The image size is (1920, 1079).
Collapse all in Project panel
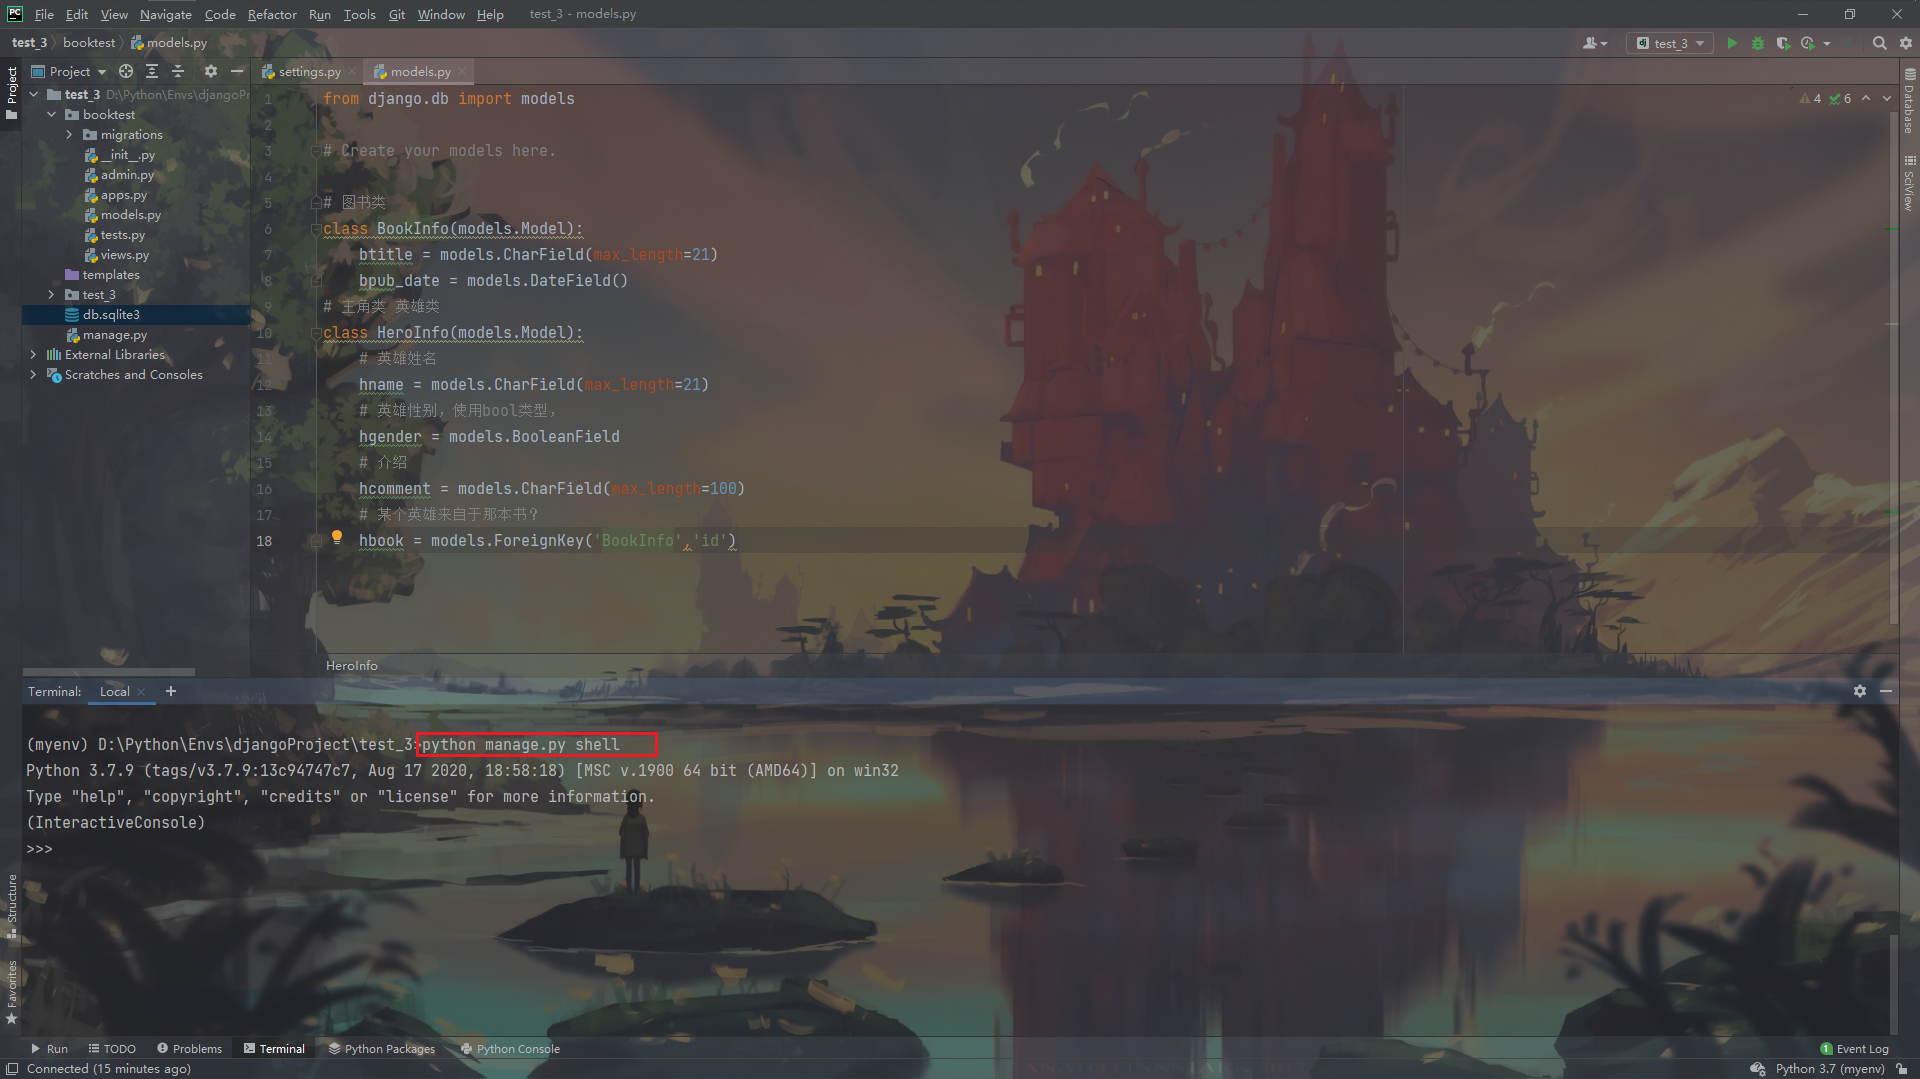pos(178,71)
